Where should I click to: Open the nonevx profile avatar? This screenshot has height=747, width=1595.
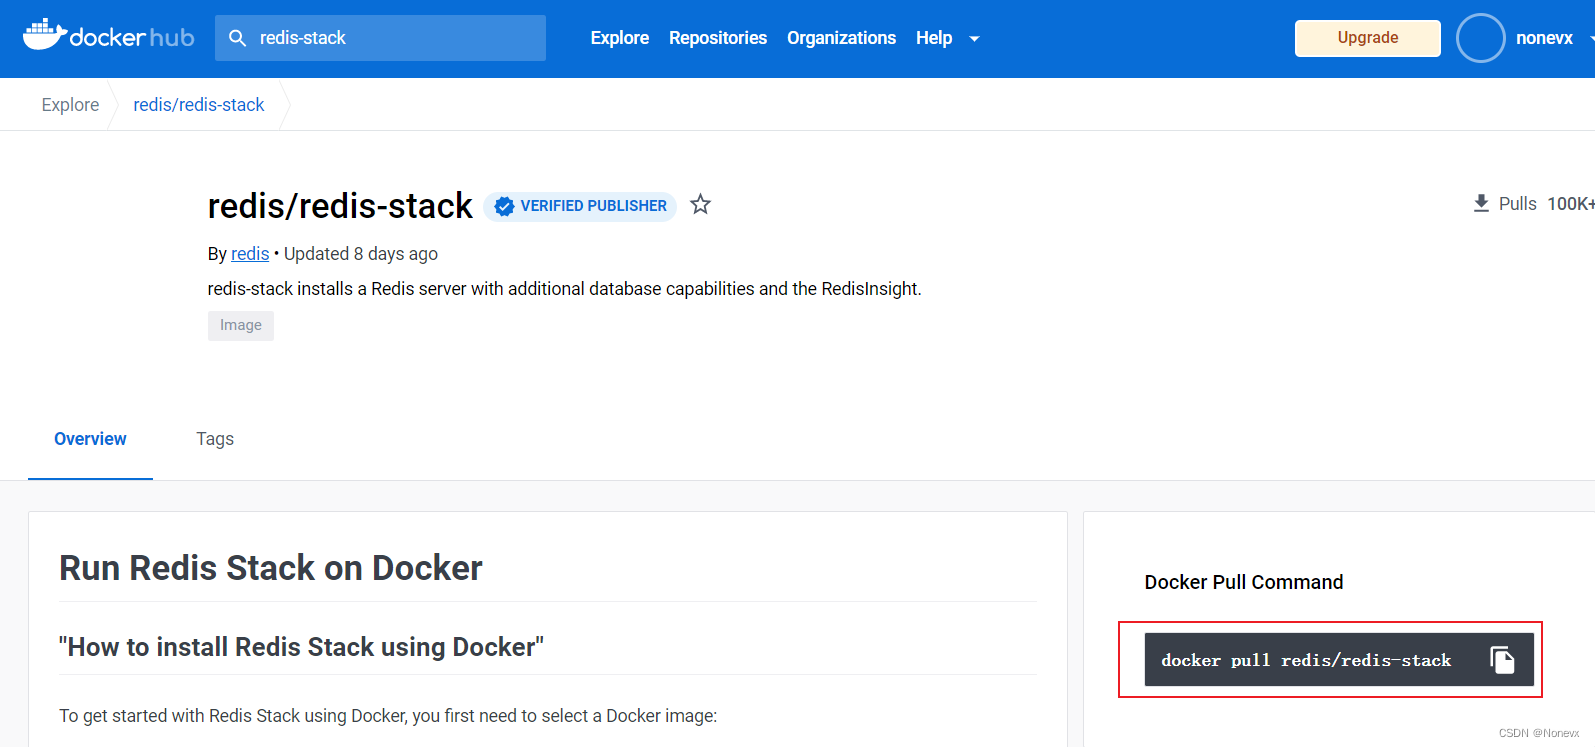[x=1481, y=38]
